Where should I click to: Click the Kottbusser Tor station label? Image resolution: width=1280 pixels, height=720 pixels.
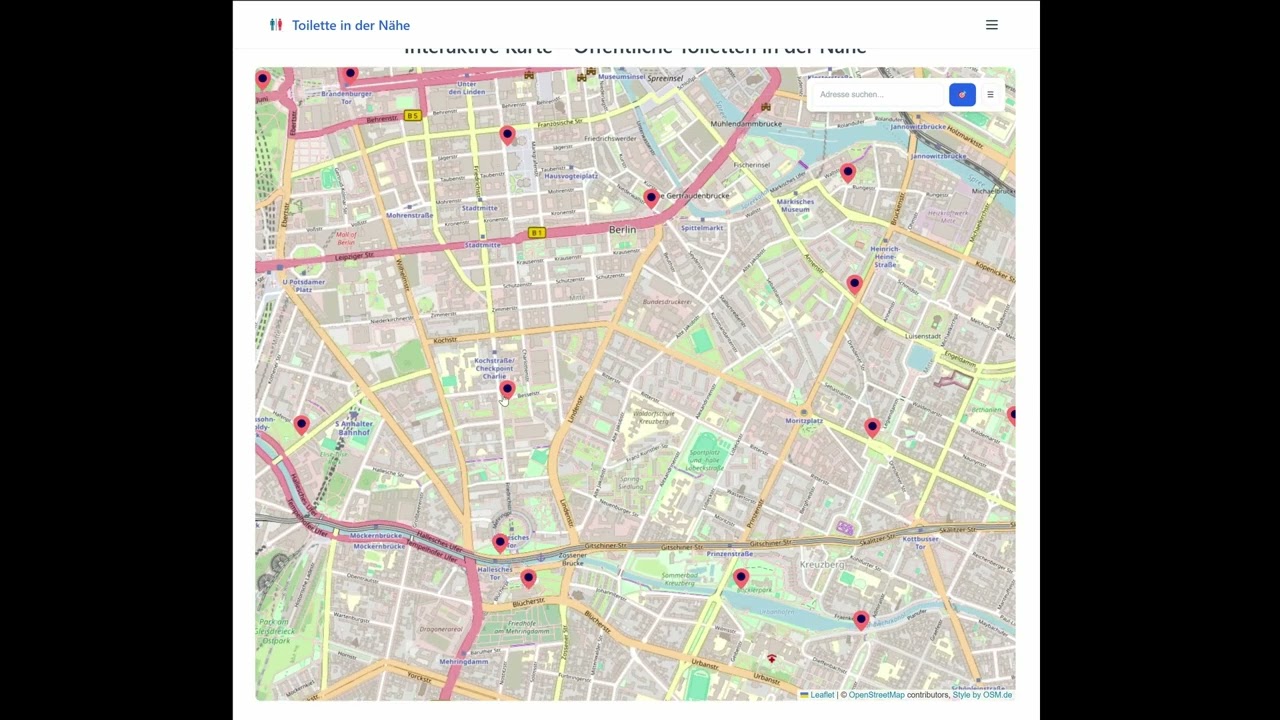921,542
